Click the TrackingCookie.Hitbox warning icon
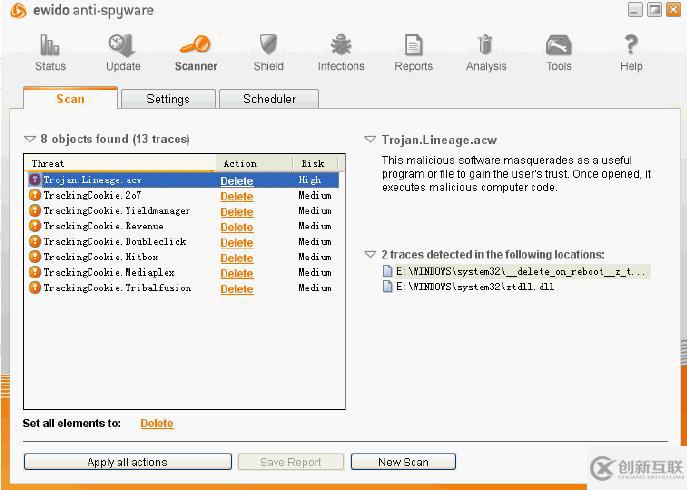 click(x=35, y=257)
